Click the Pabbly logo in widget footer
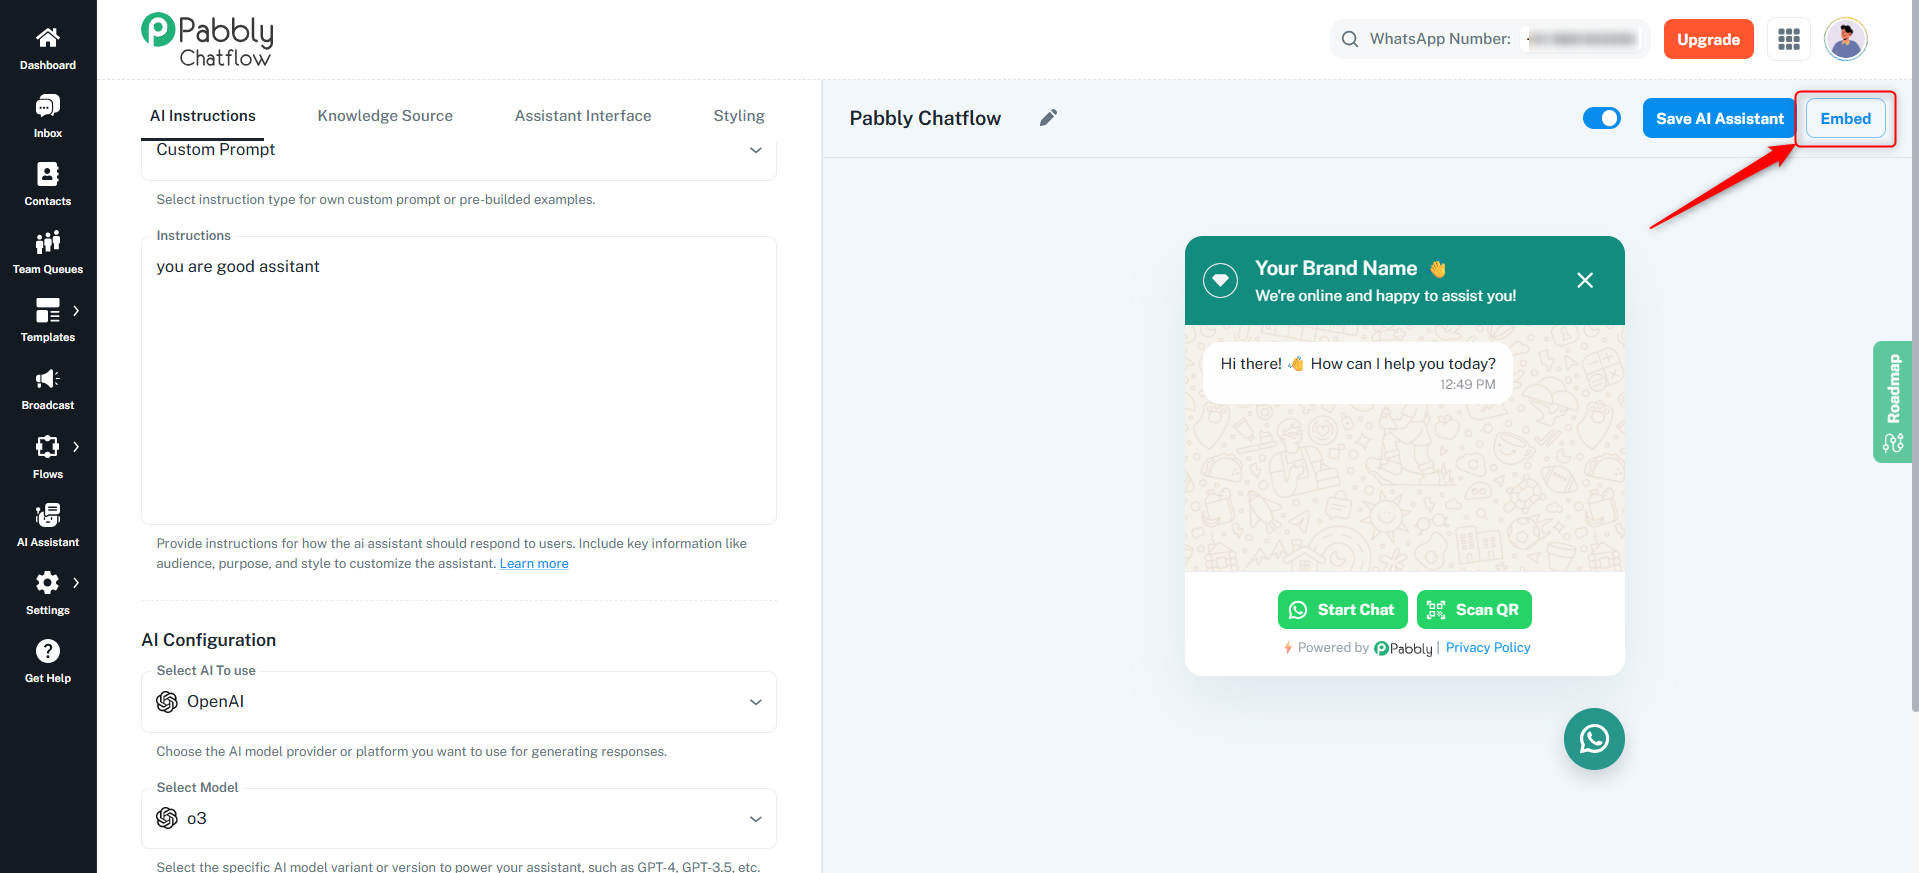Image resolution: width=1919 pixels, height=873 pixels. click(x=1403, y=648)
